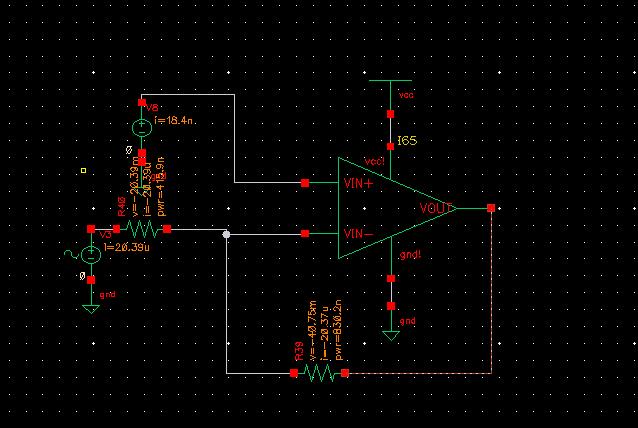This screenshot has height=428, width=638.
Task: Click the VIN- pin label
Action: click(358, 234)
